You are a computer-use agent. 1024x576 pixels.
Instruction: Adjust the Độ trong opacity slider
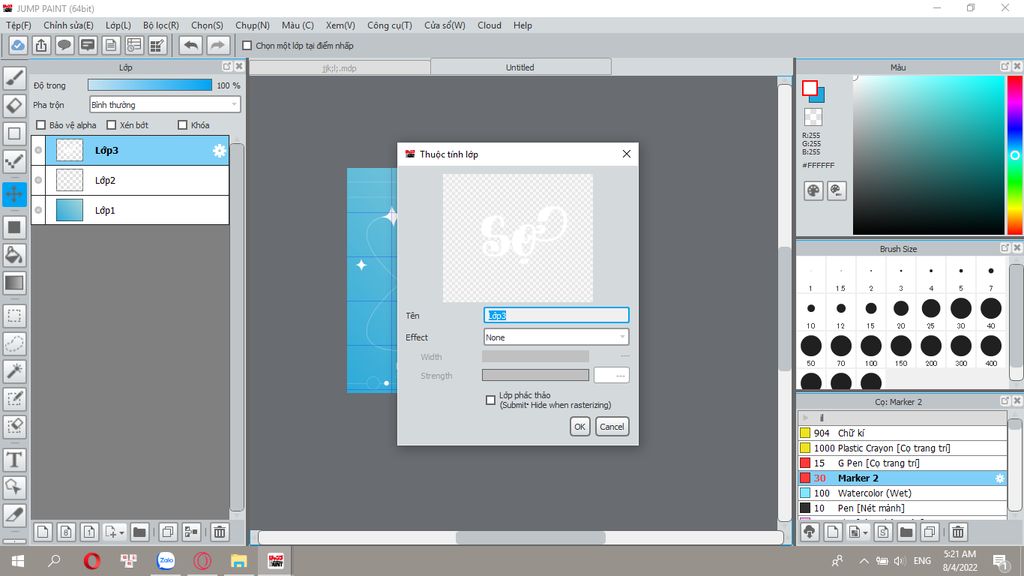point(150,86)
